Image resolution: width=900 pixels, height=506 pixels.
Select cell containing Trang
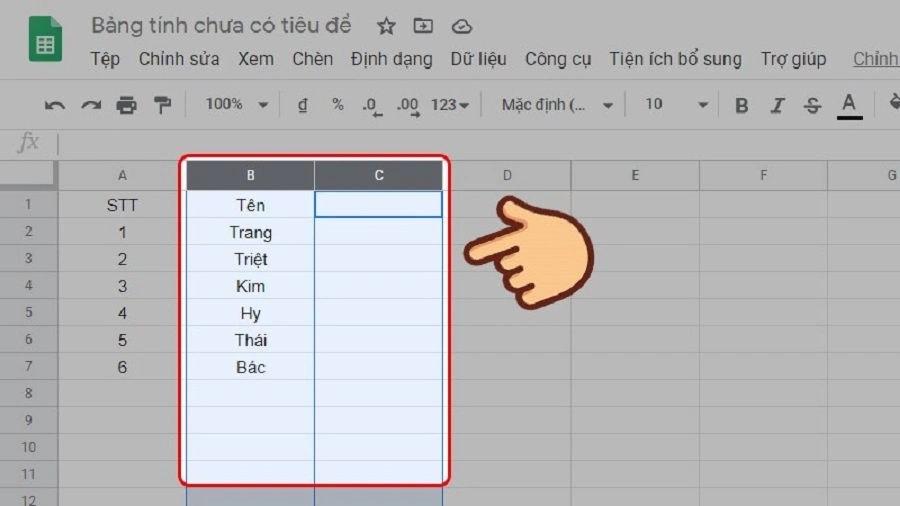point(250,232)
